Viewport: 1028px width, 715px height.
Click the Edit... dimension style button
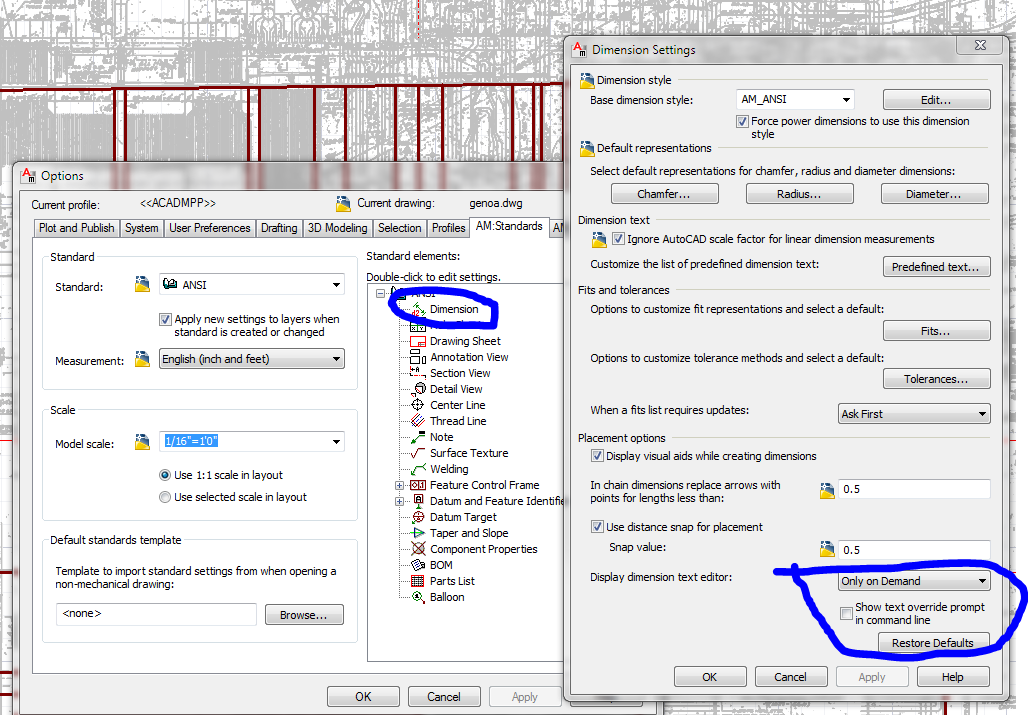pos(936,100)
